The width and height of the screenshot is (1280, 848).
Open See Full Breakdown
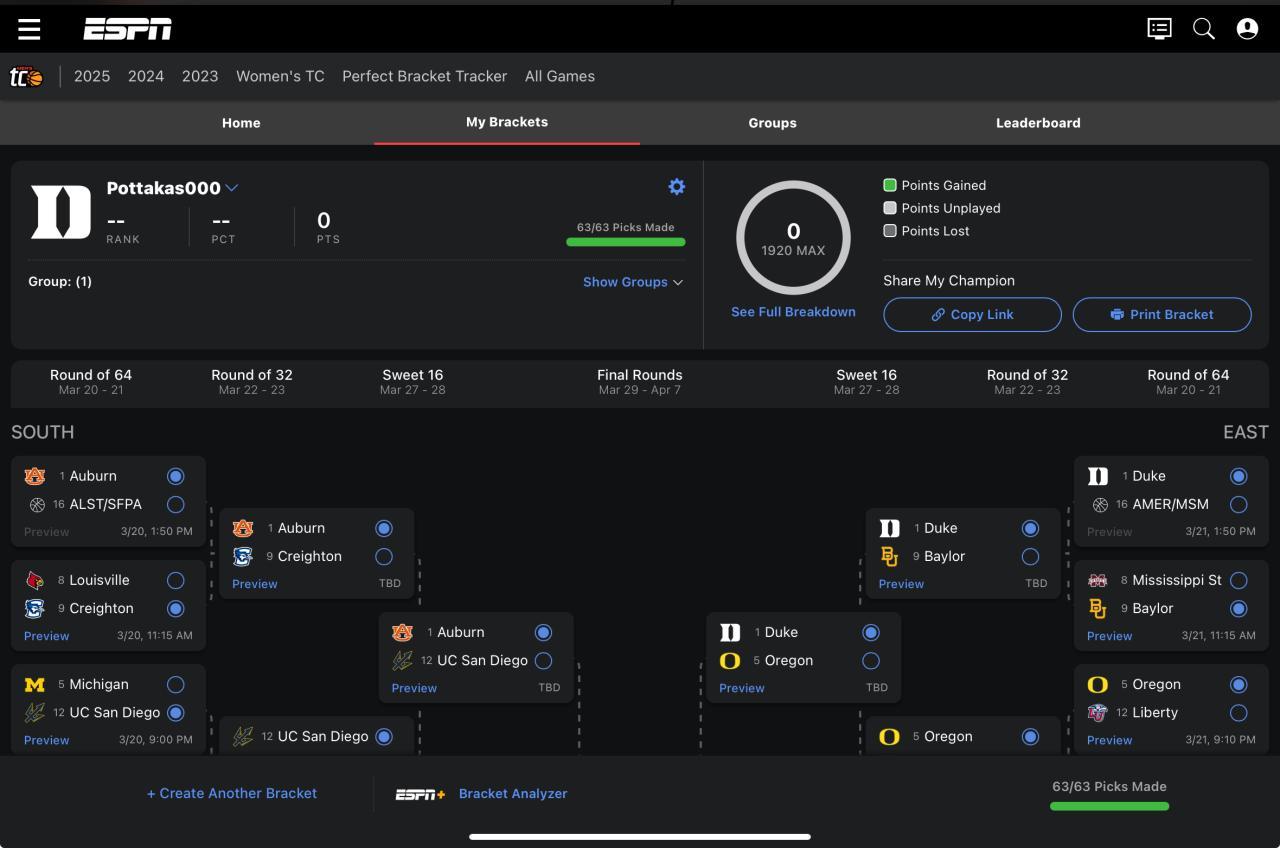point(793,312)
